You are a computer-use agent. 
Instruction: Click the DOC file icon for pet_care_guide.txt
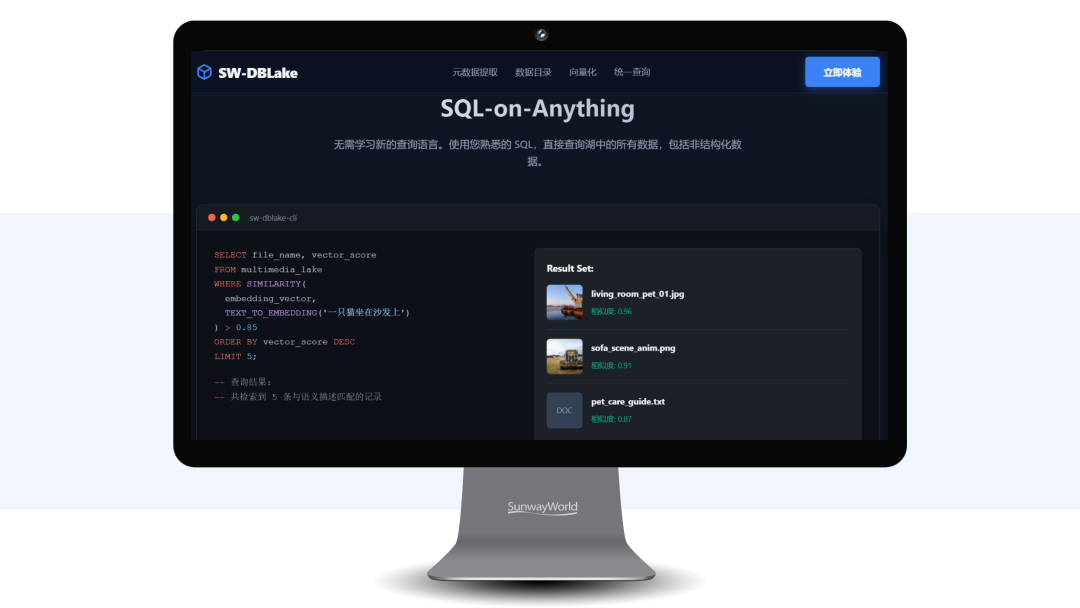tap(564, 410)
